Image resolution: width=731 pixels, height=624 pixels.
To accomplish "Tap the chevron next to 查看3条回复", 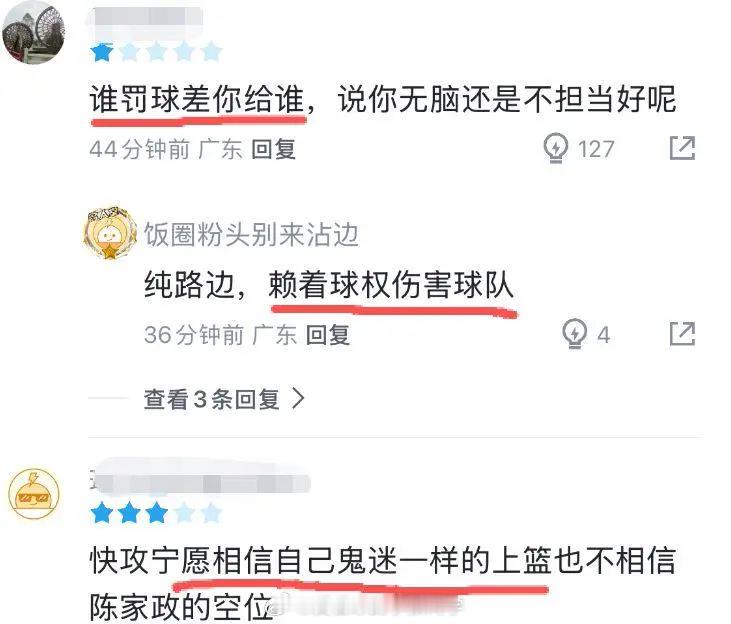I will tap(298, 399).
